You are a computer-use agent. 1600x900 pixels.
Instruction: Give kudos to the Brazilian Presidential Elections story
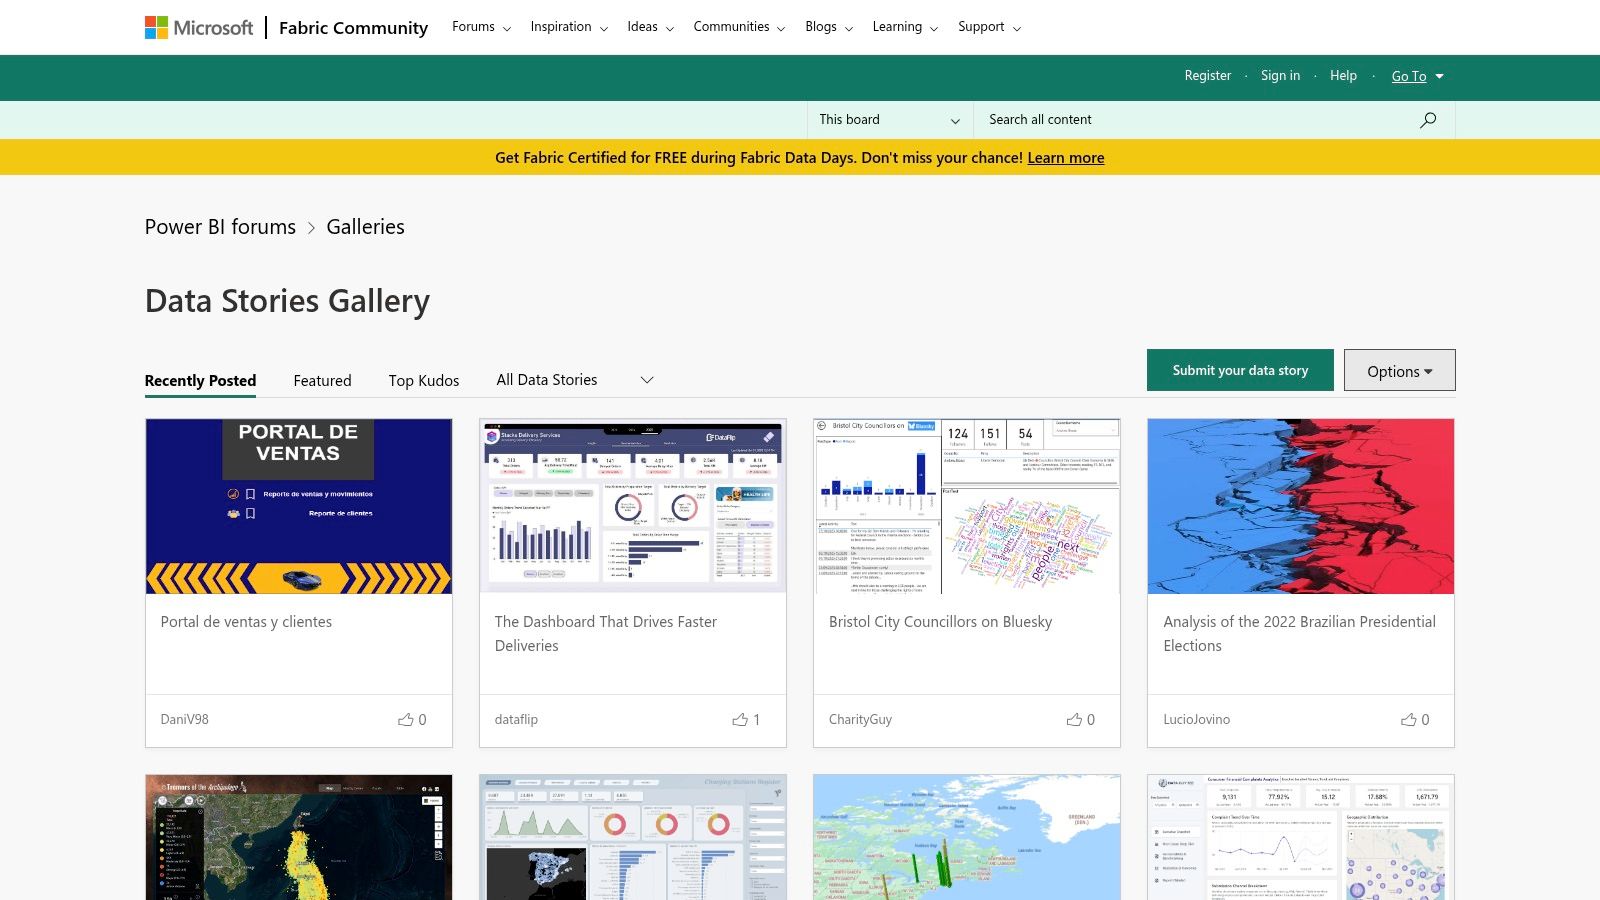[1409, 719]
